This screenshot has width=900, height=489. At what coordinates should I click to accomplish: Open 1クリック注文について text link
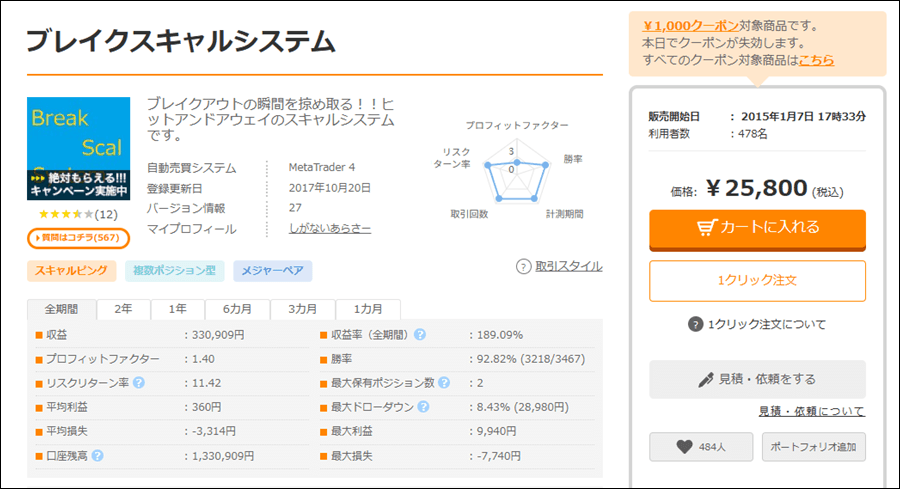[x=767, y=324]
